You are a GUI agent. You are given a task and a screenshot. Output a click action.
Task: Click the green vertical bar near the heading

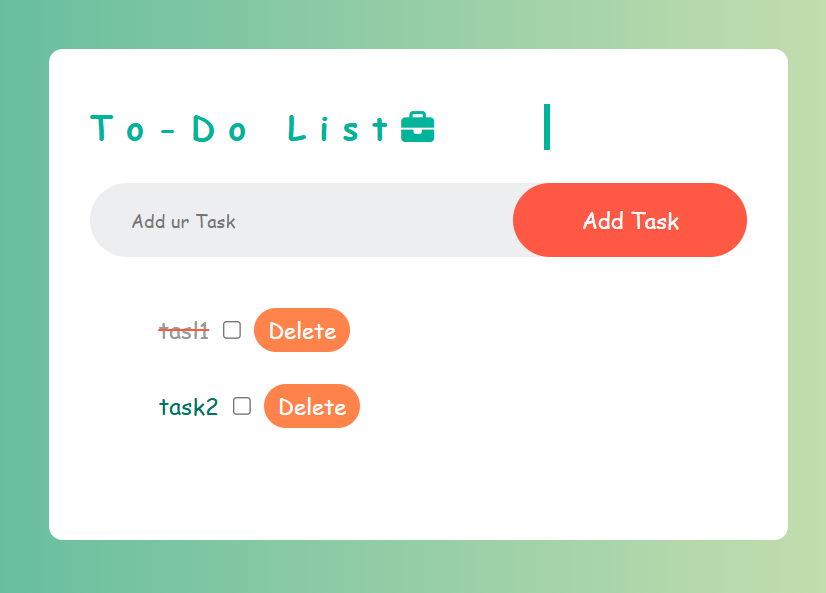pos(547,127)
